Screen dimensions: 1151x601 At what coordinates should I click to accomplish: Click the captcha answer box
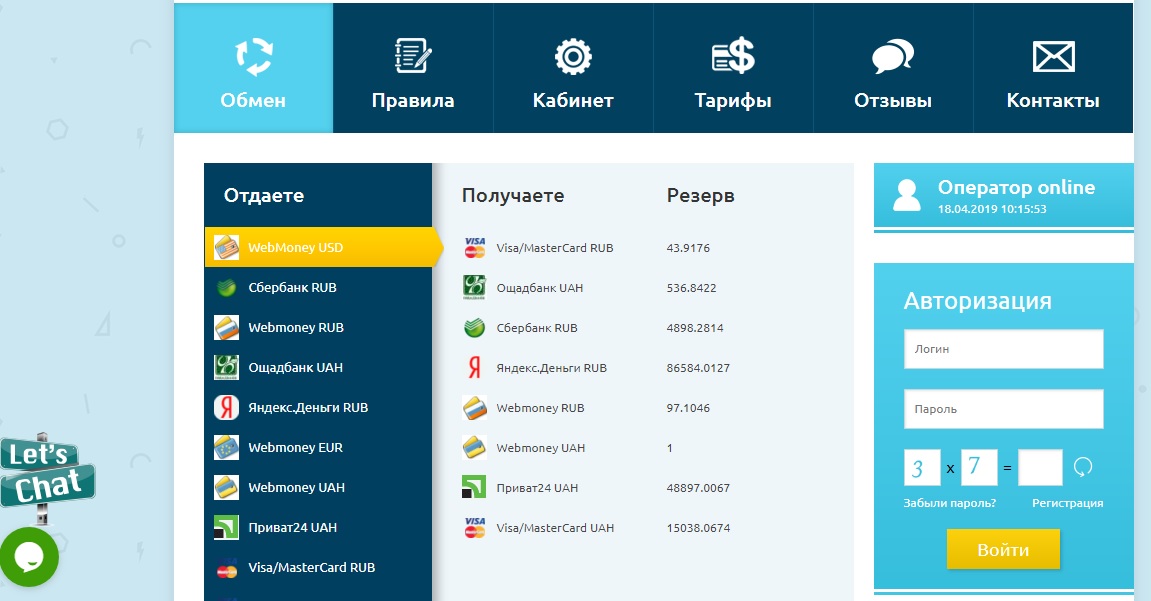click(x=1040, y=467)
